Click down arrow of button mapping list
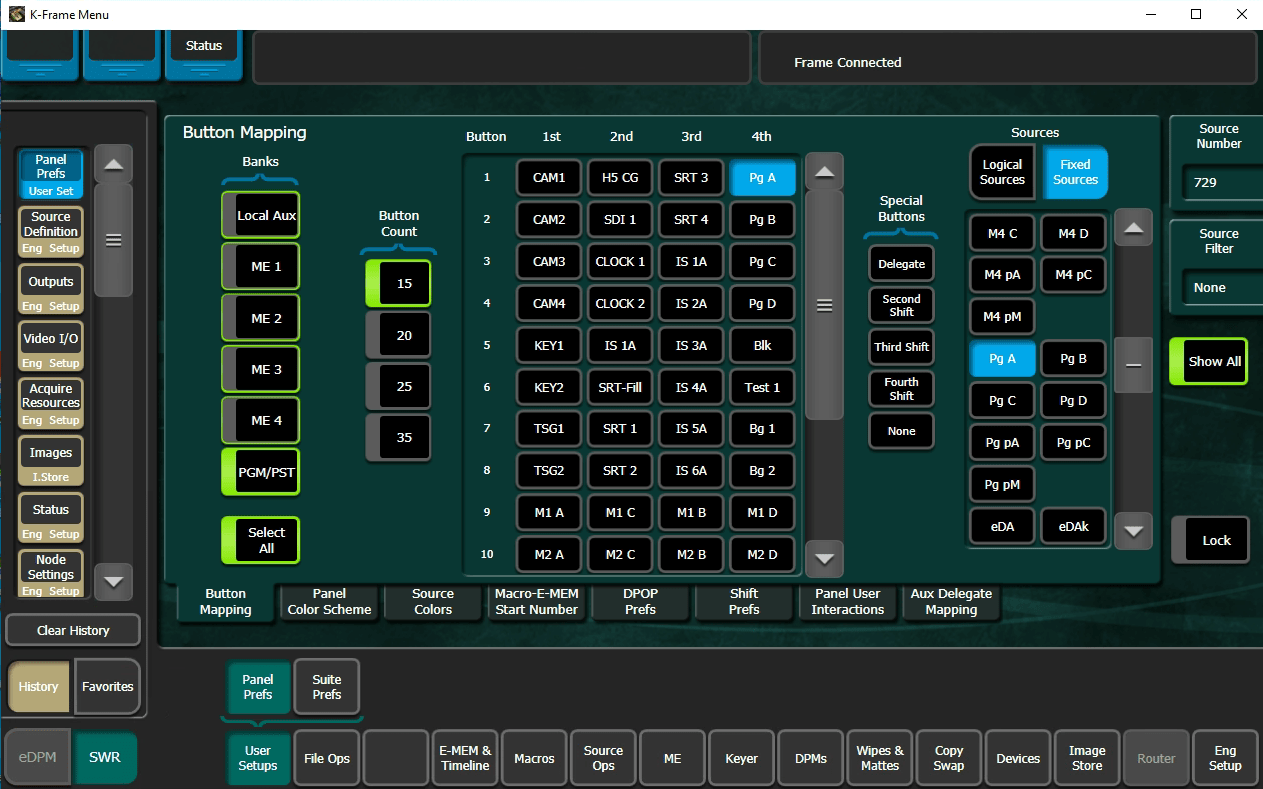 824,558
